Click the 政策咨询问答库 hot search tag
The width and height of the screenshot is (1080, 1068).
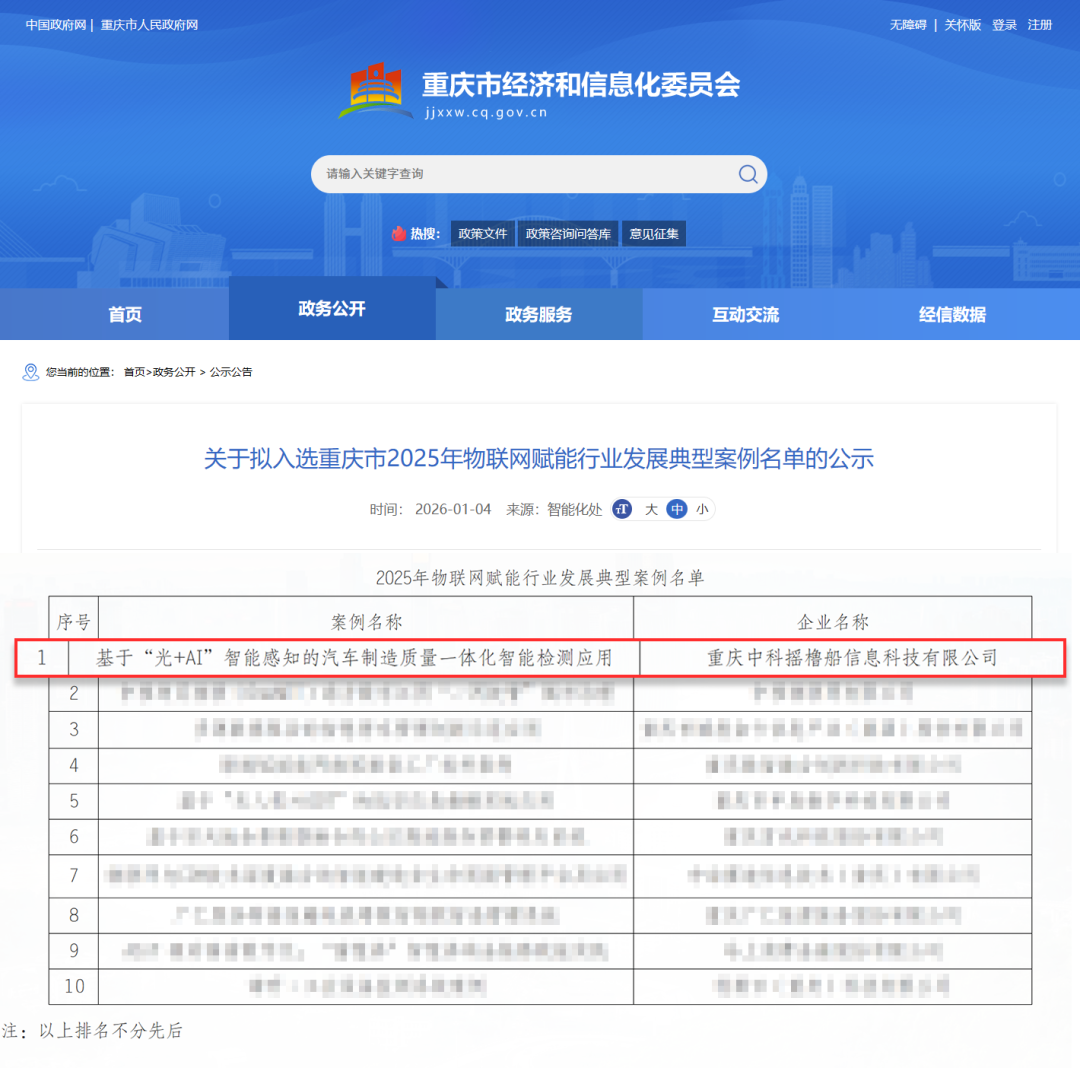(569, 234)
